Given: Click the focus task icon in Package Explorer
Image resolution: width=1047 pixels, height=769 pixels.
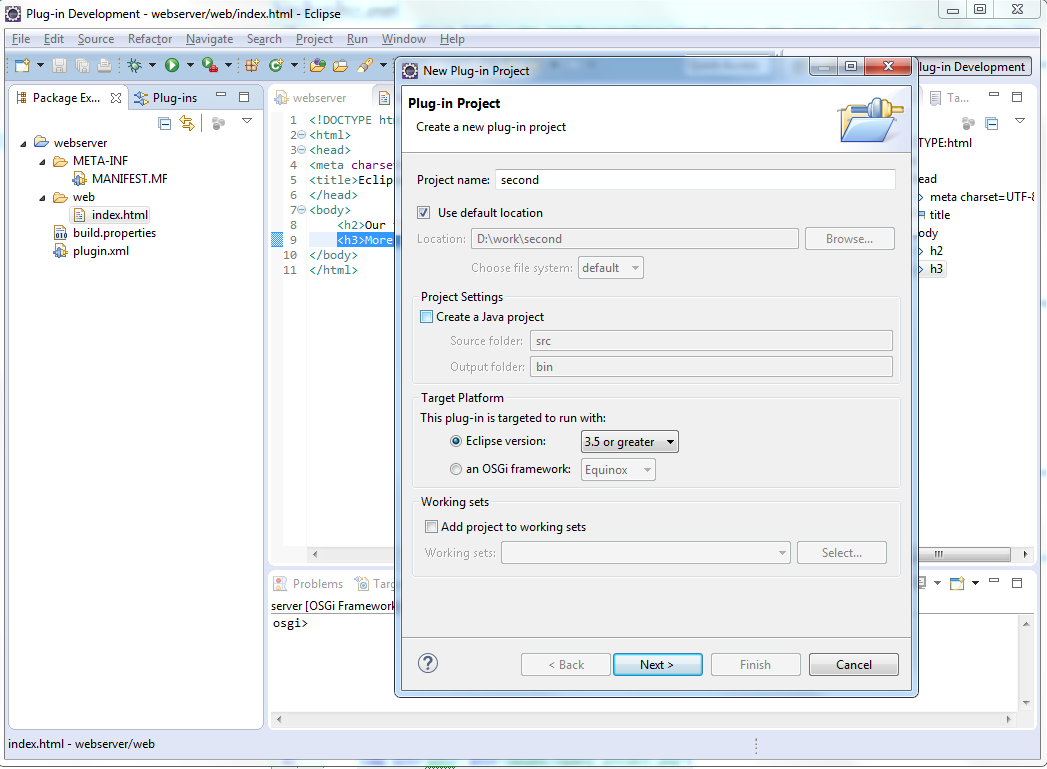Looking at the screenshot, I should (x=218, y=123).
